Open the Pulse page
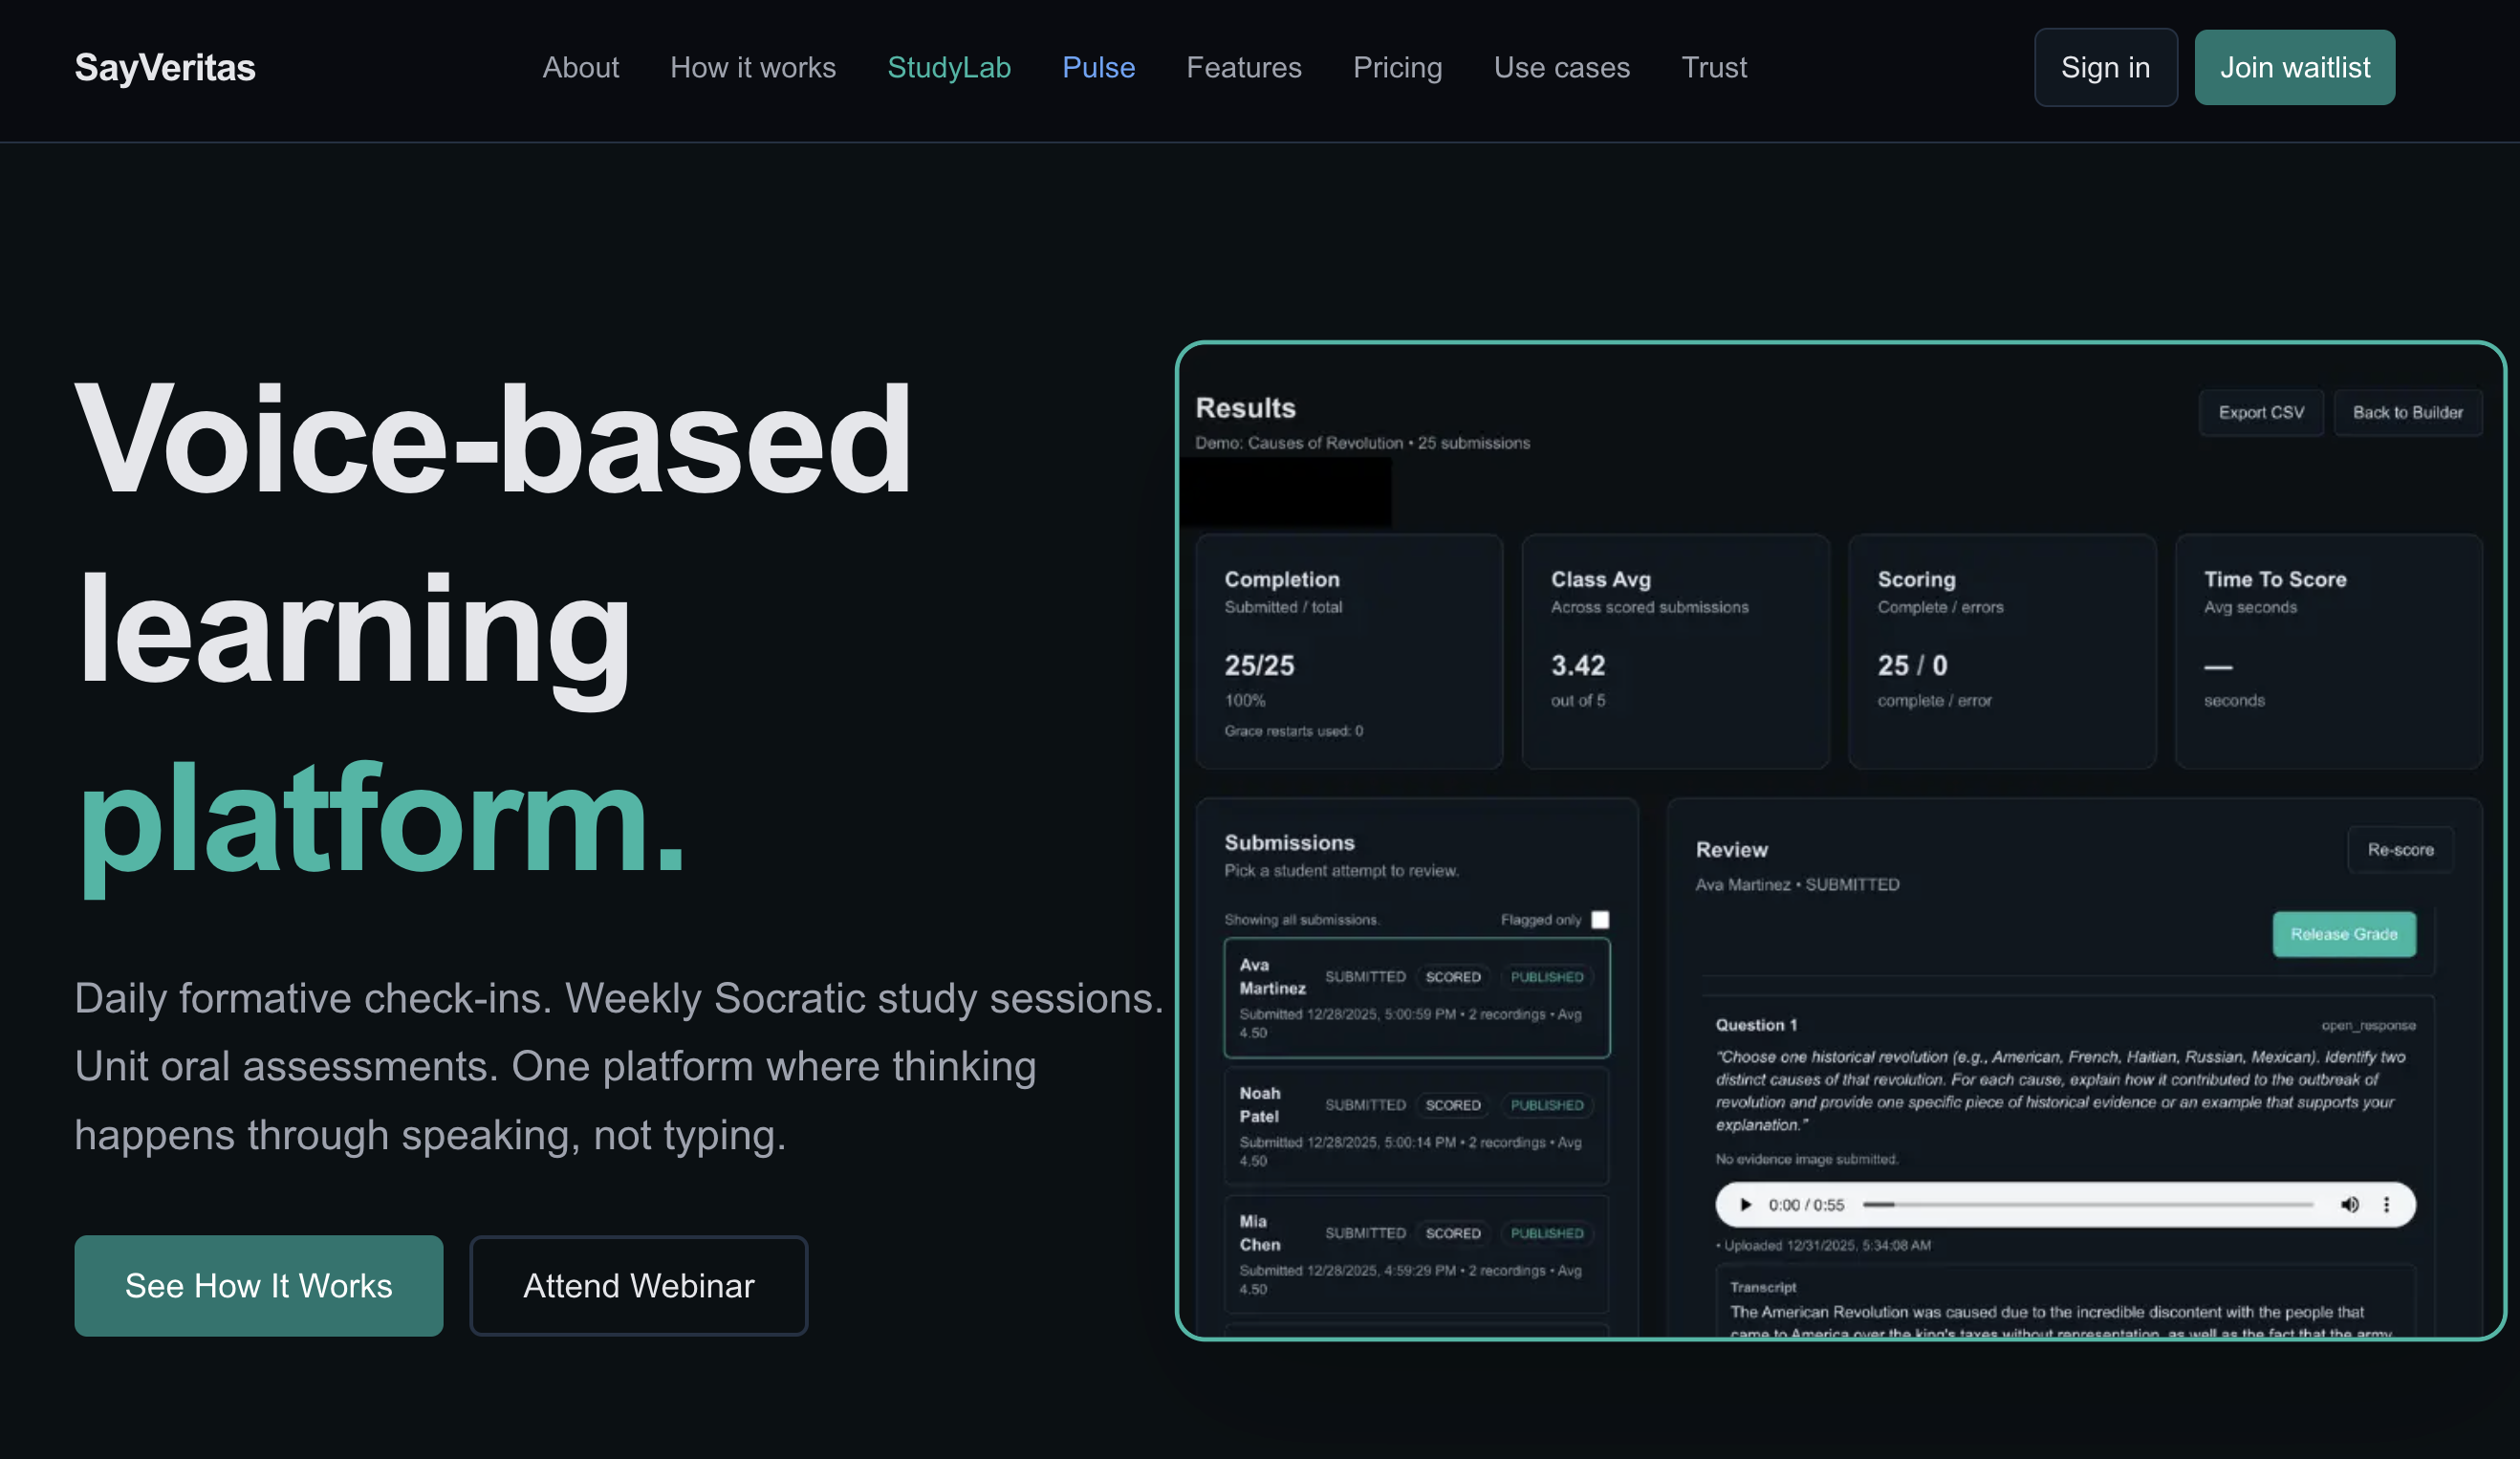Image resolution: width=2520 pixels, height=1459 pixels. coord(1098,67)
